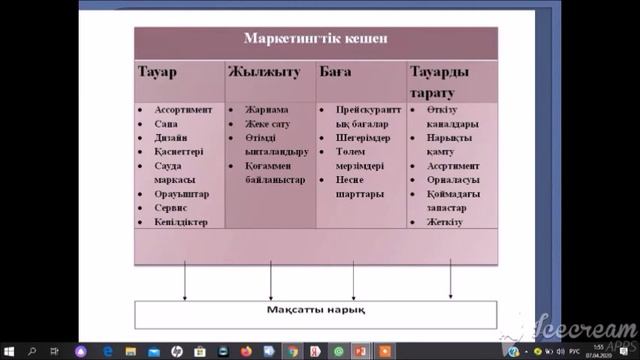Open the network status tray icon
Viewport: 640px width, 360px height.
[x=549, y=352]
